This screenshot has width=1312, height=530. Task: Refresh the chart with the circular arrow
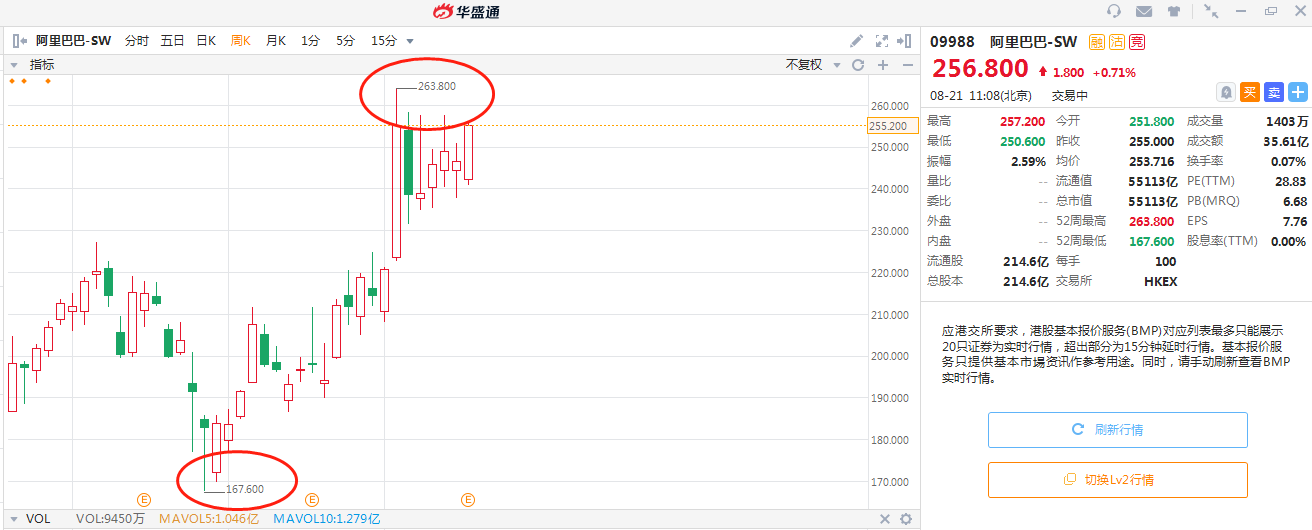click(x=857, y=64)
